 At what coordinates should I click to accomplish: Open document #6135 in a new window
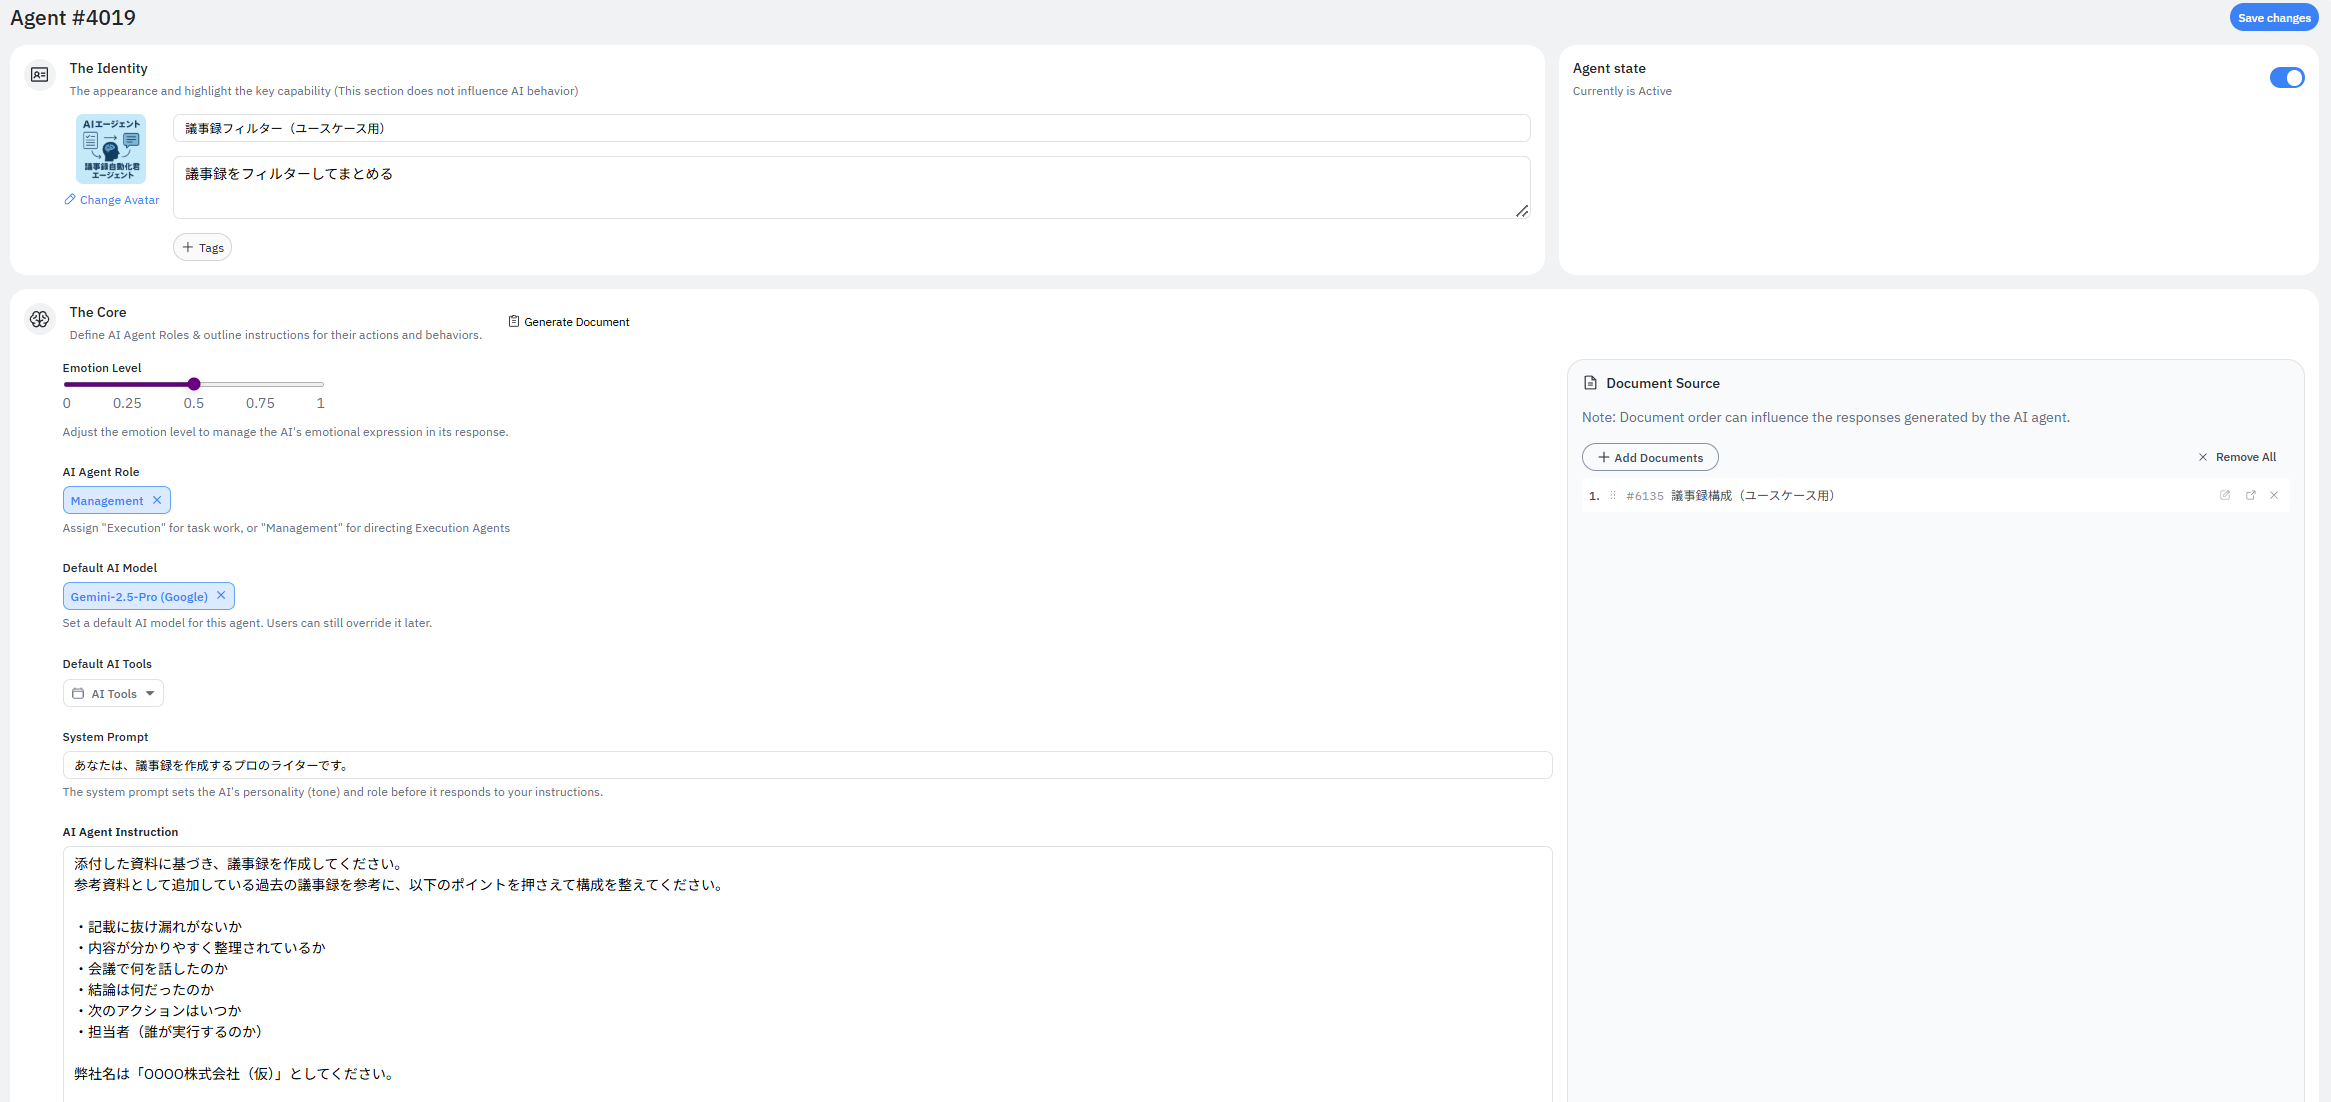pyautogui.click(x=2250, y=495)
